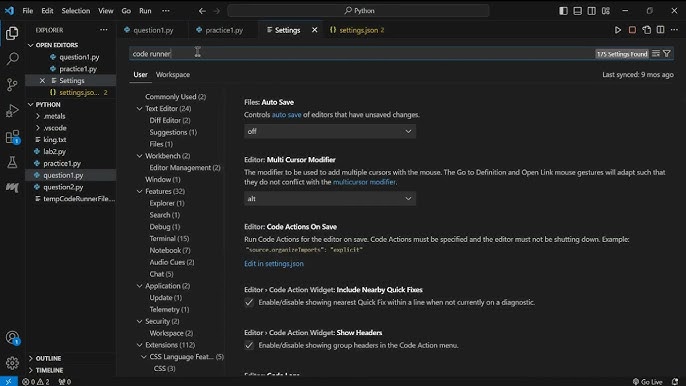Toggle Show Headers checkbox
This screenshot has height=386, width=686.
pos(249,345)
